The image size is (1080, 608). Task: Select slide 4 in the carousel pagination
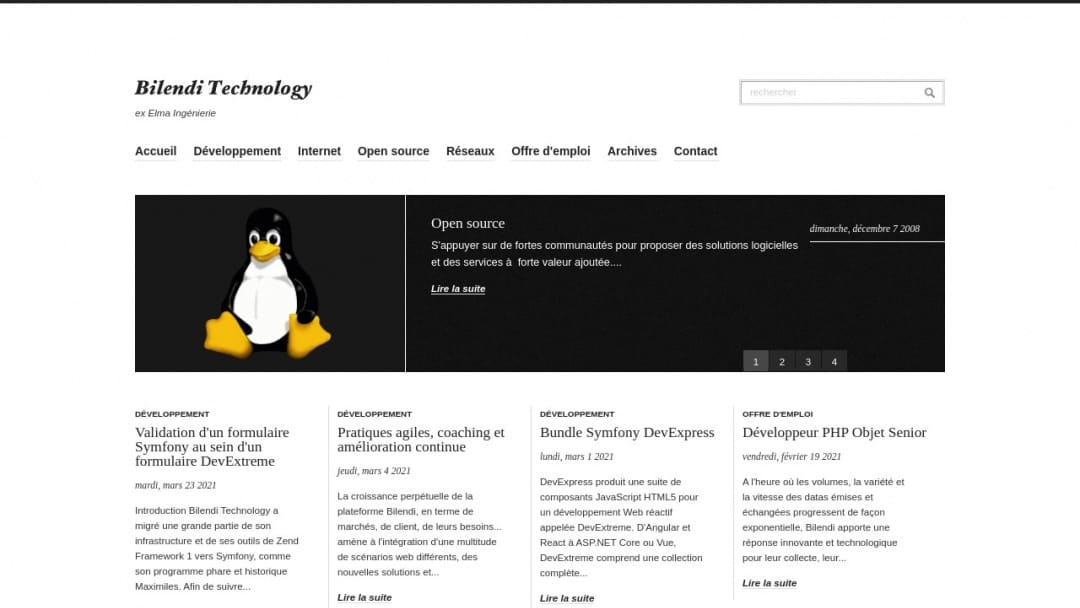coord(834,361)
